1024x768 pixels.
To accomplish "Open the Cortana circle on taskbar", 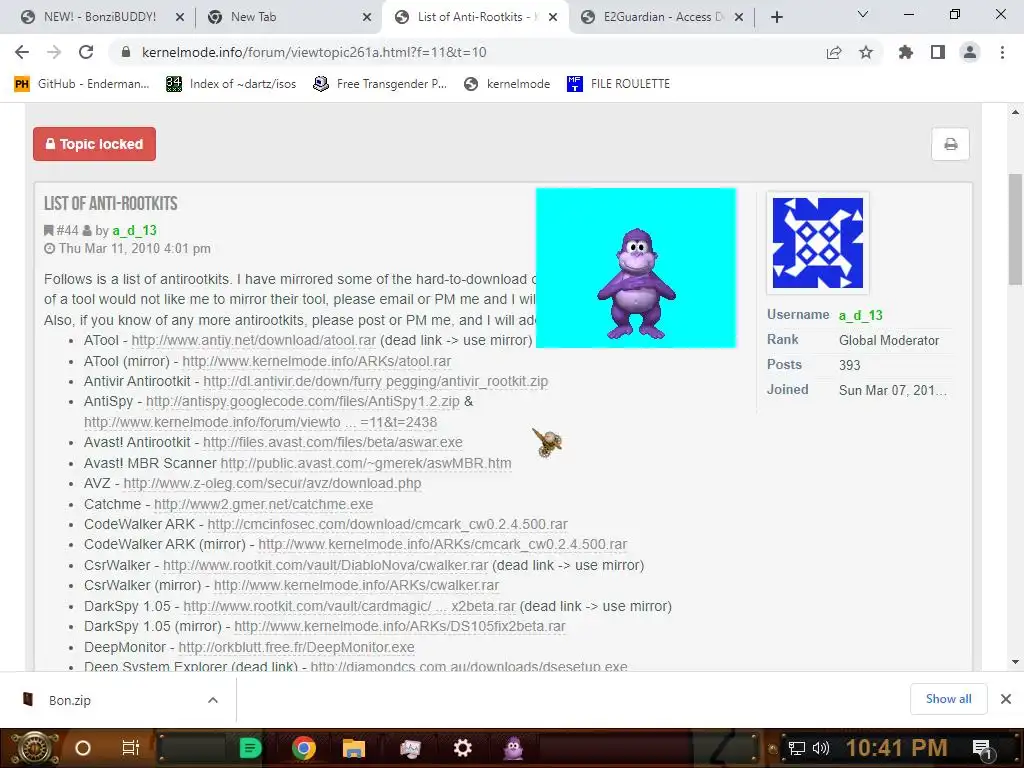I will coord(83,748).
